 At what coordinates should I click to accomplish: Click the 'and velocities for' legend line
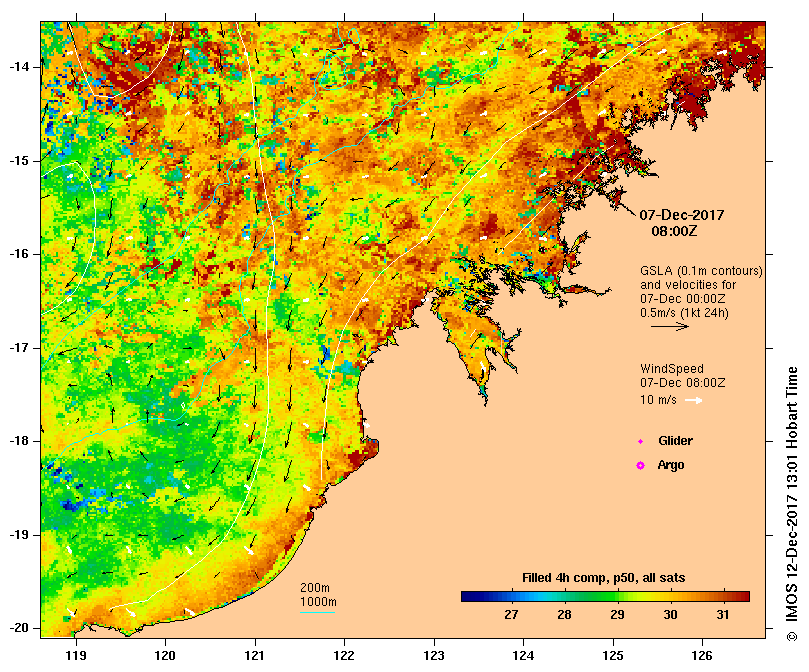[688, 285]
